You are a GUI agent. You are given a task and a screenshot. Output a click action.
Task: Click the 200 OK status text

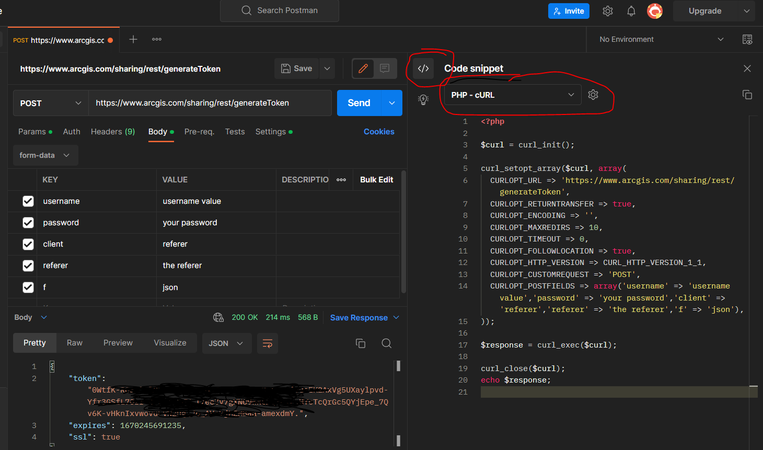(244, 317)
